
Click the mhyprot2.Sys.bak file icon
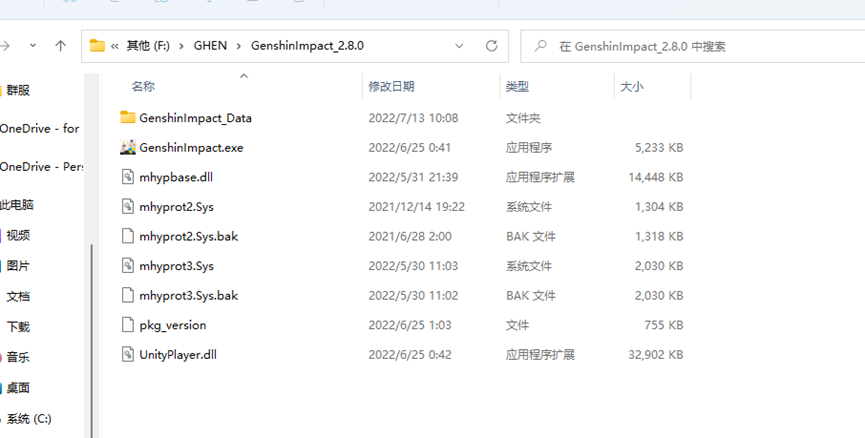127,236
